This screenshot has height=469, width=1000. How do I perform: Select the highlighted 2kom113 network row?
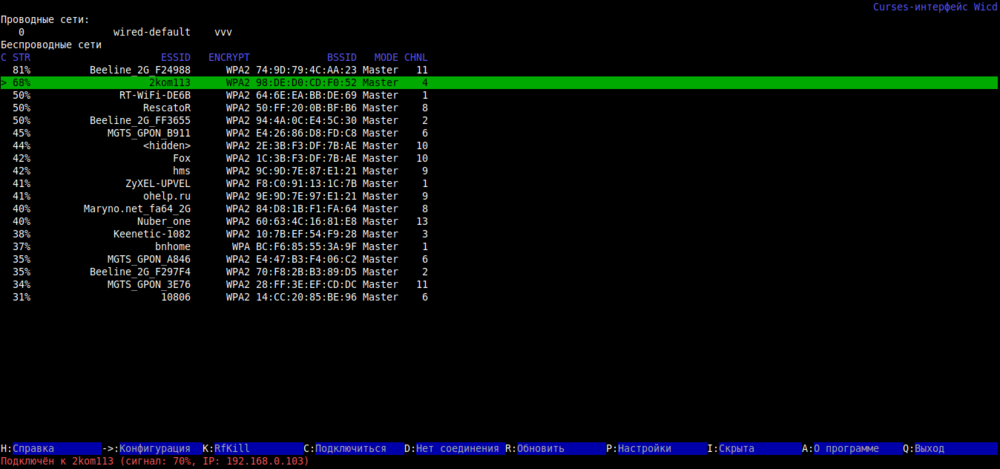coord(499,83)
